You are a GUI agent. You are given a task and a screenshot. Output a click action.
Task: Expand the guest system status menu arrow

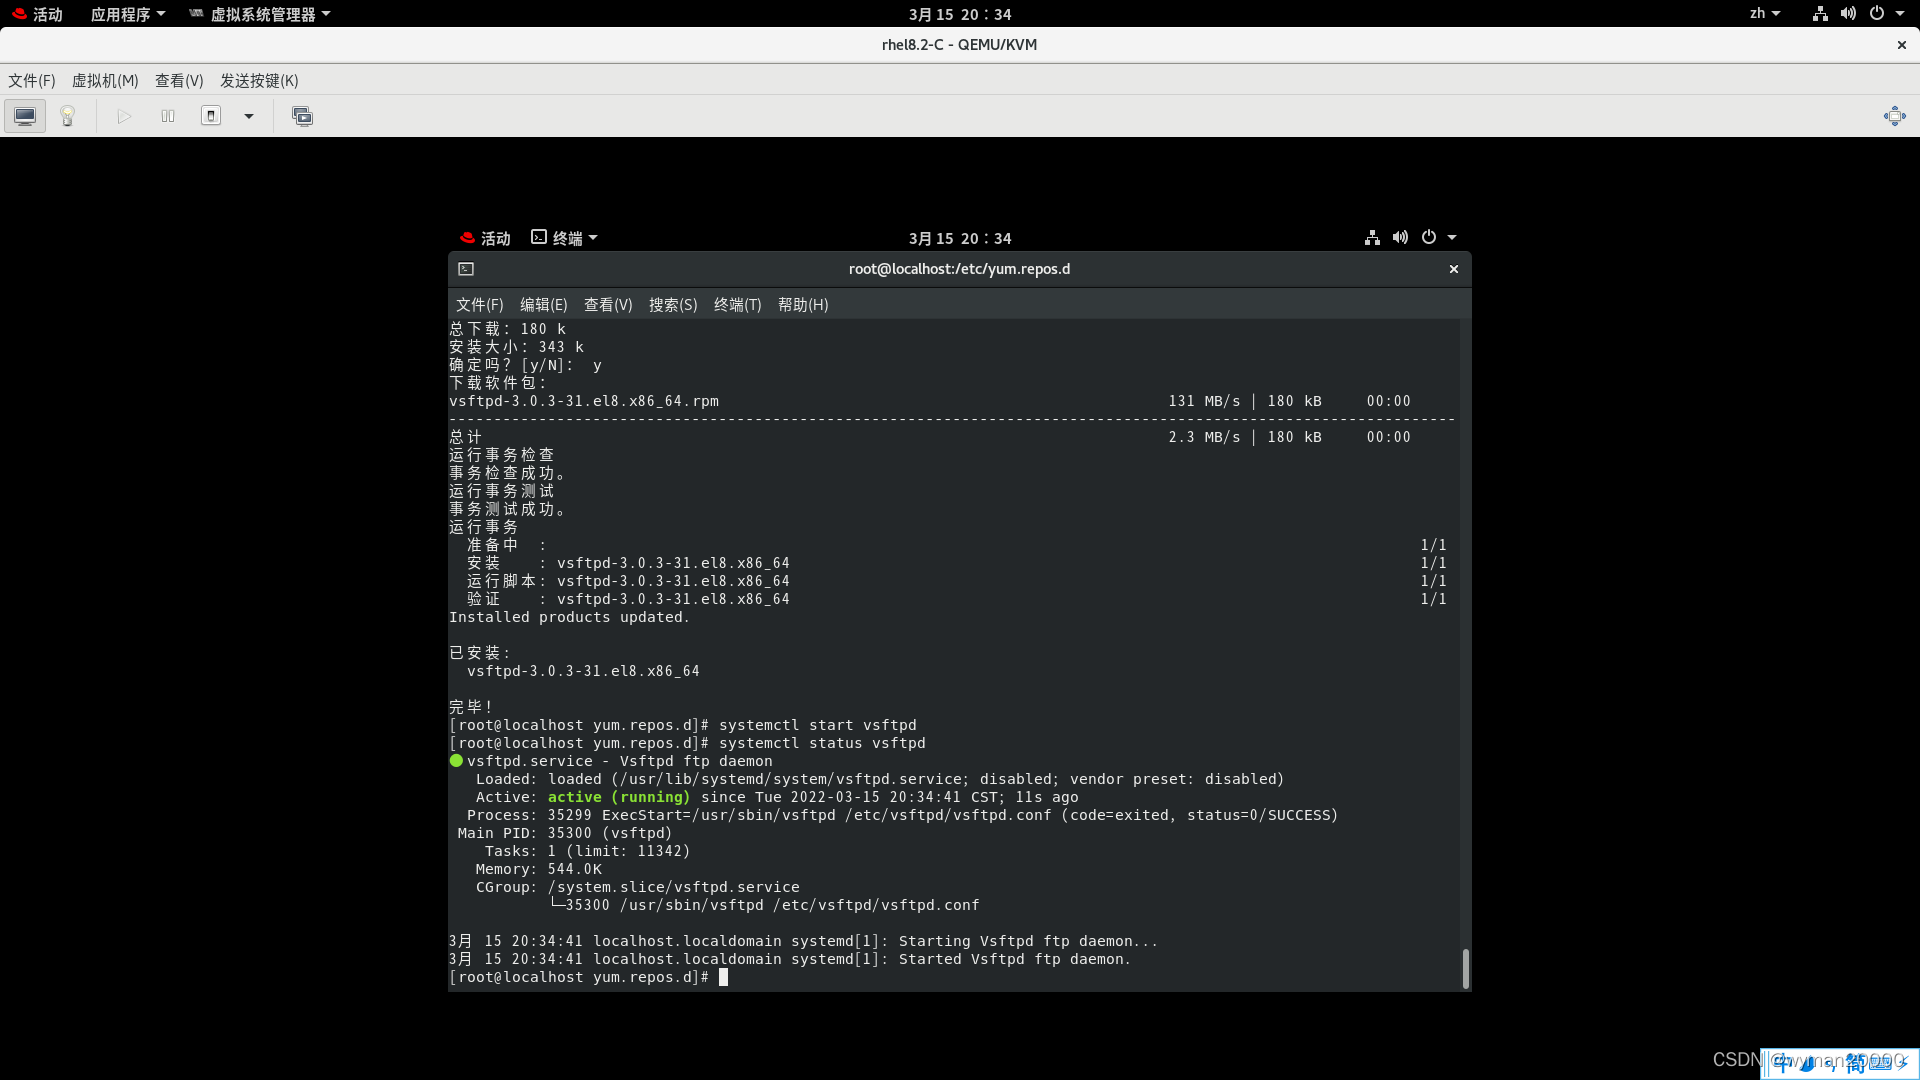1451,237
